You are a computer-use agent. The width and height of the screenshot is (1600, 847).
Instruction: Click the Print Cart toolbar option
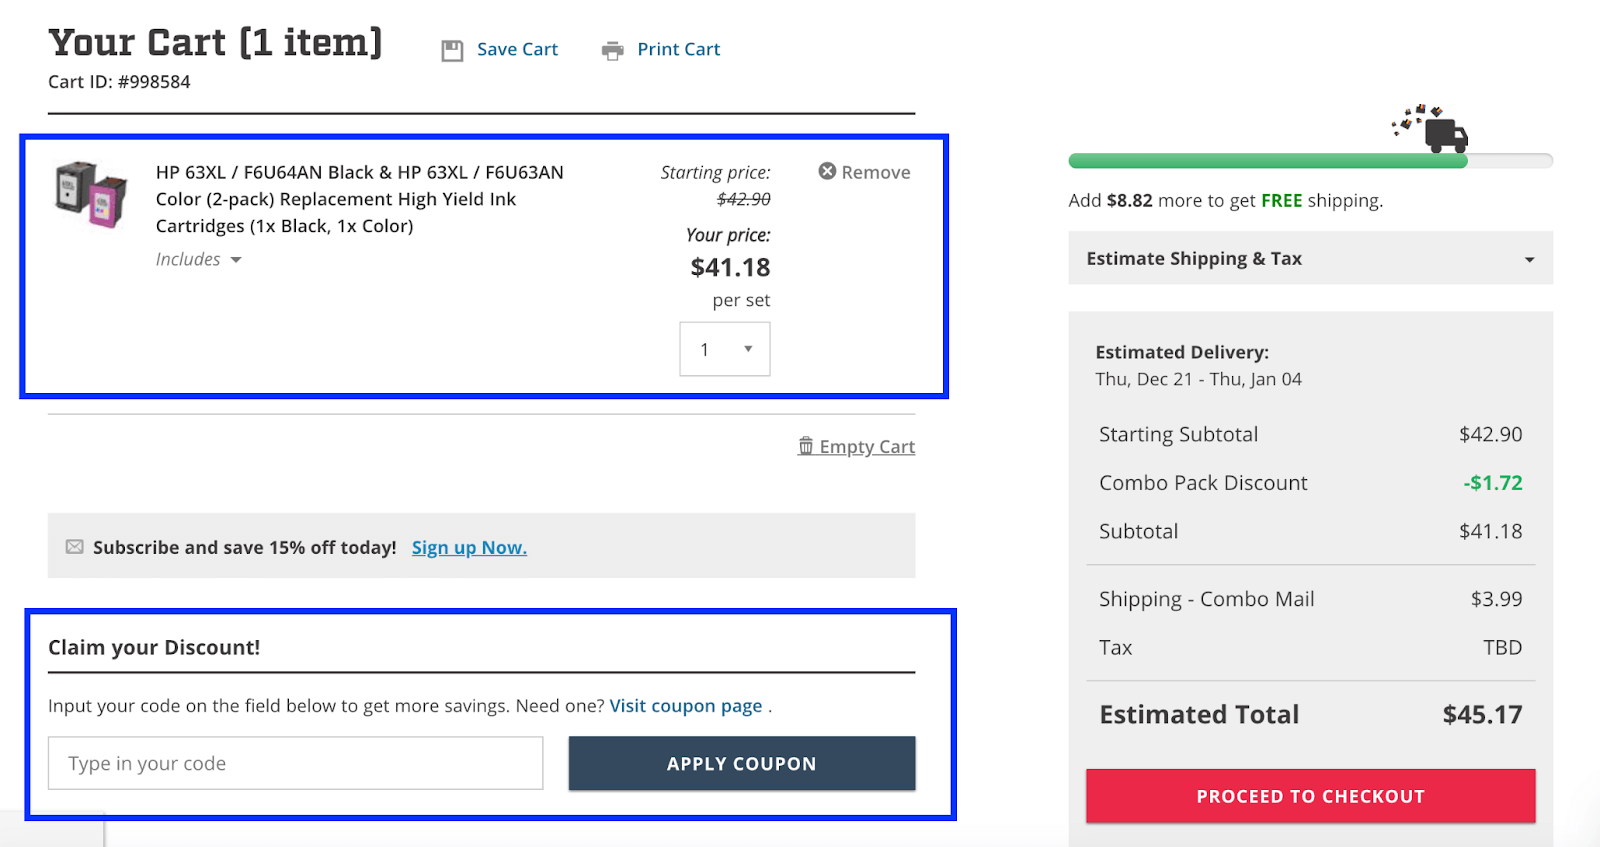[679, 48]
